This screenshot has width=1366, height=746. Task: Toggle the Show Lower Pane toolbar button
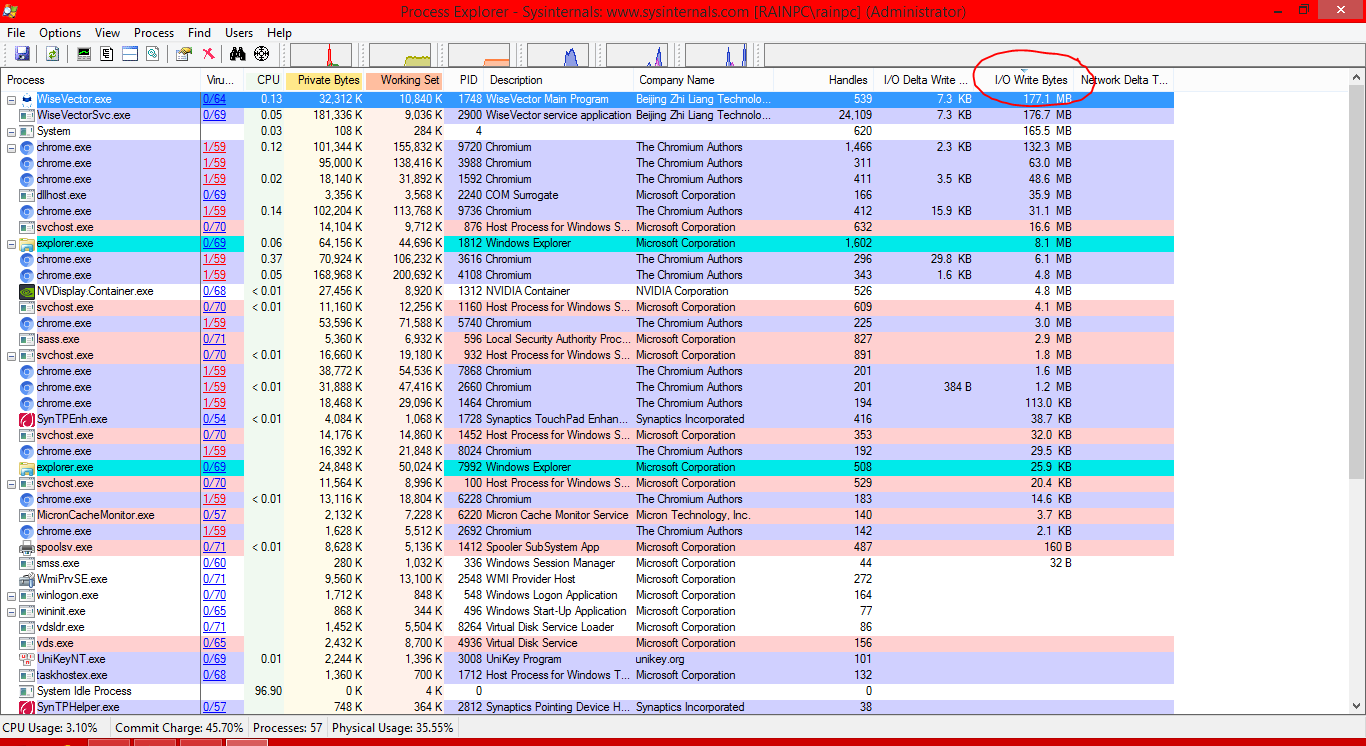130,54
